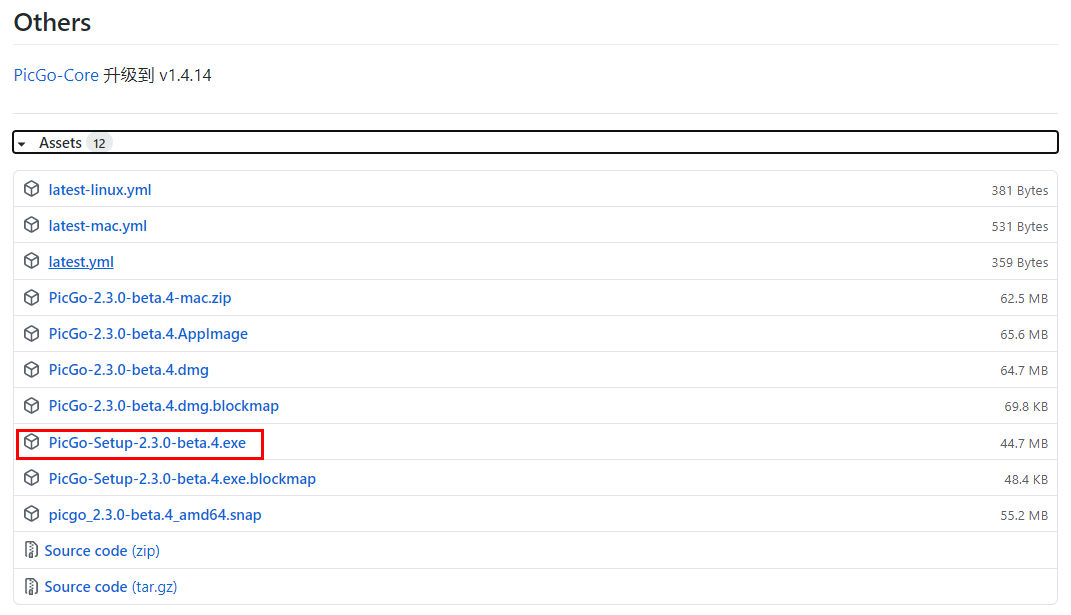This screenshot has height=615, width=1071.
Task: Download PicGo-Setup-2.3.0-beta.4.exe.blockmap file
Action: (x=182, y=479)
